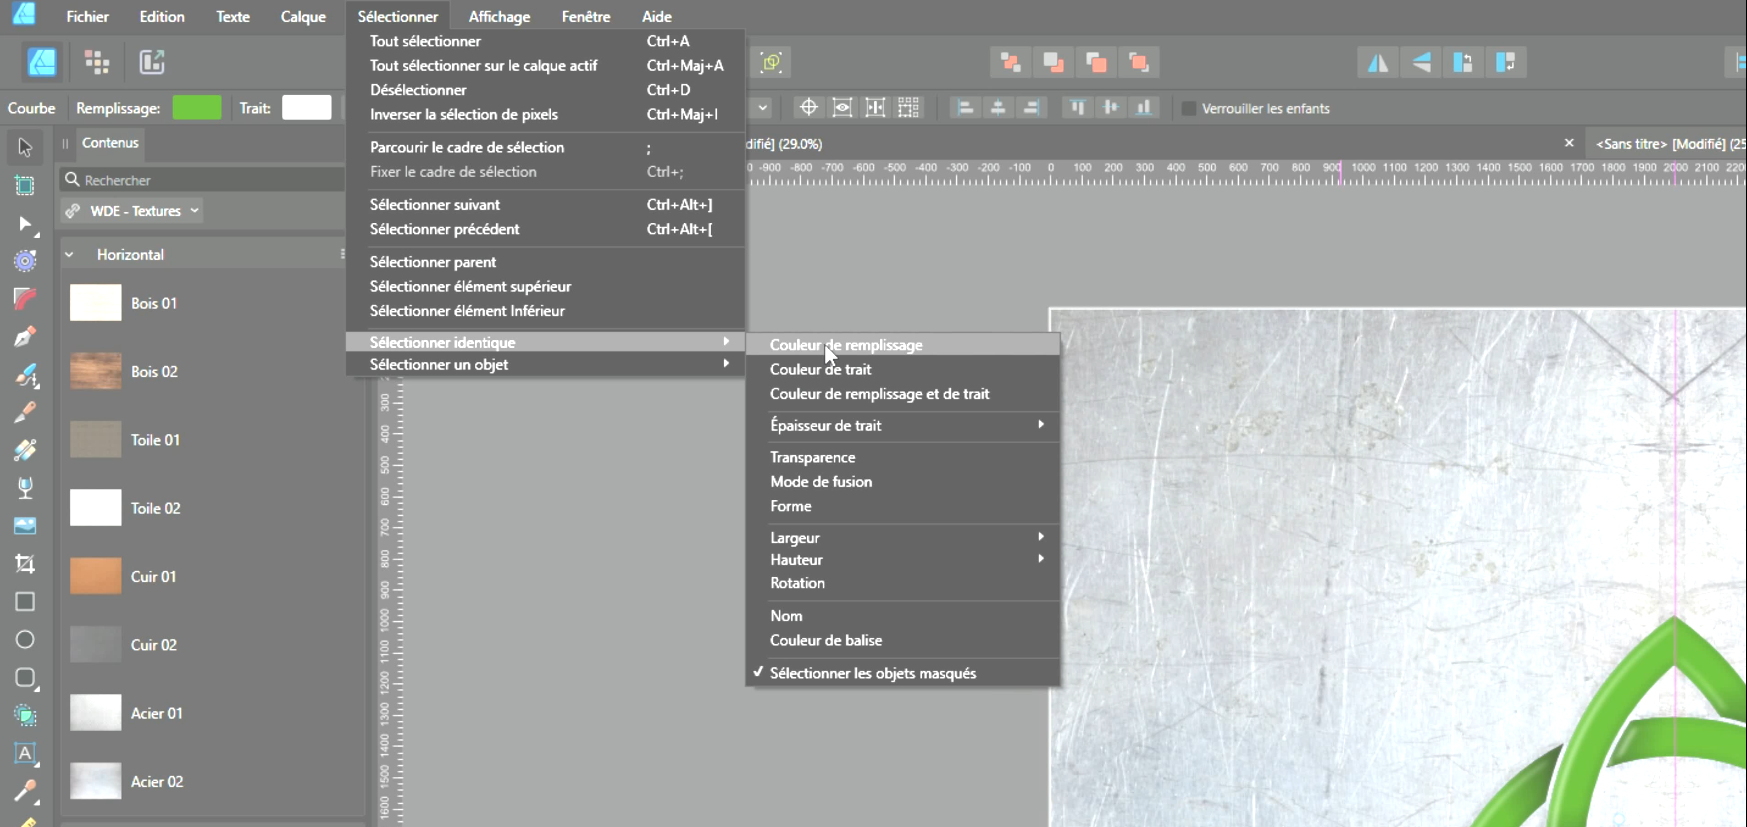Click the green Remplissage color swatch
This screenshot has width=1747, height=827.
[197, 108]
